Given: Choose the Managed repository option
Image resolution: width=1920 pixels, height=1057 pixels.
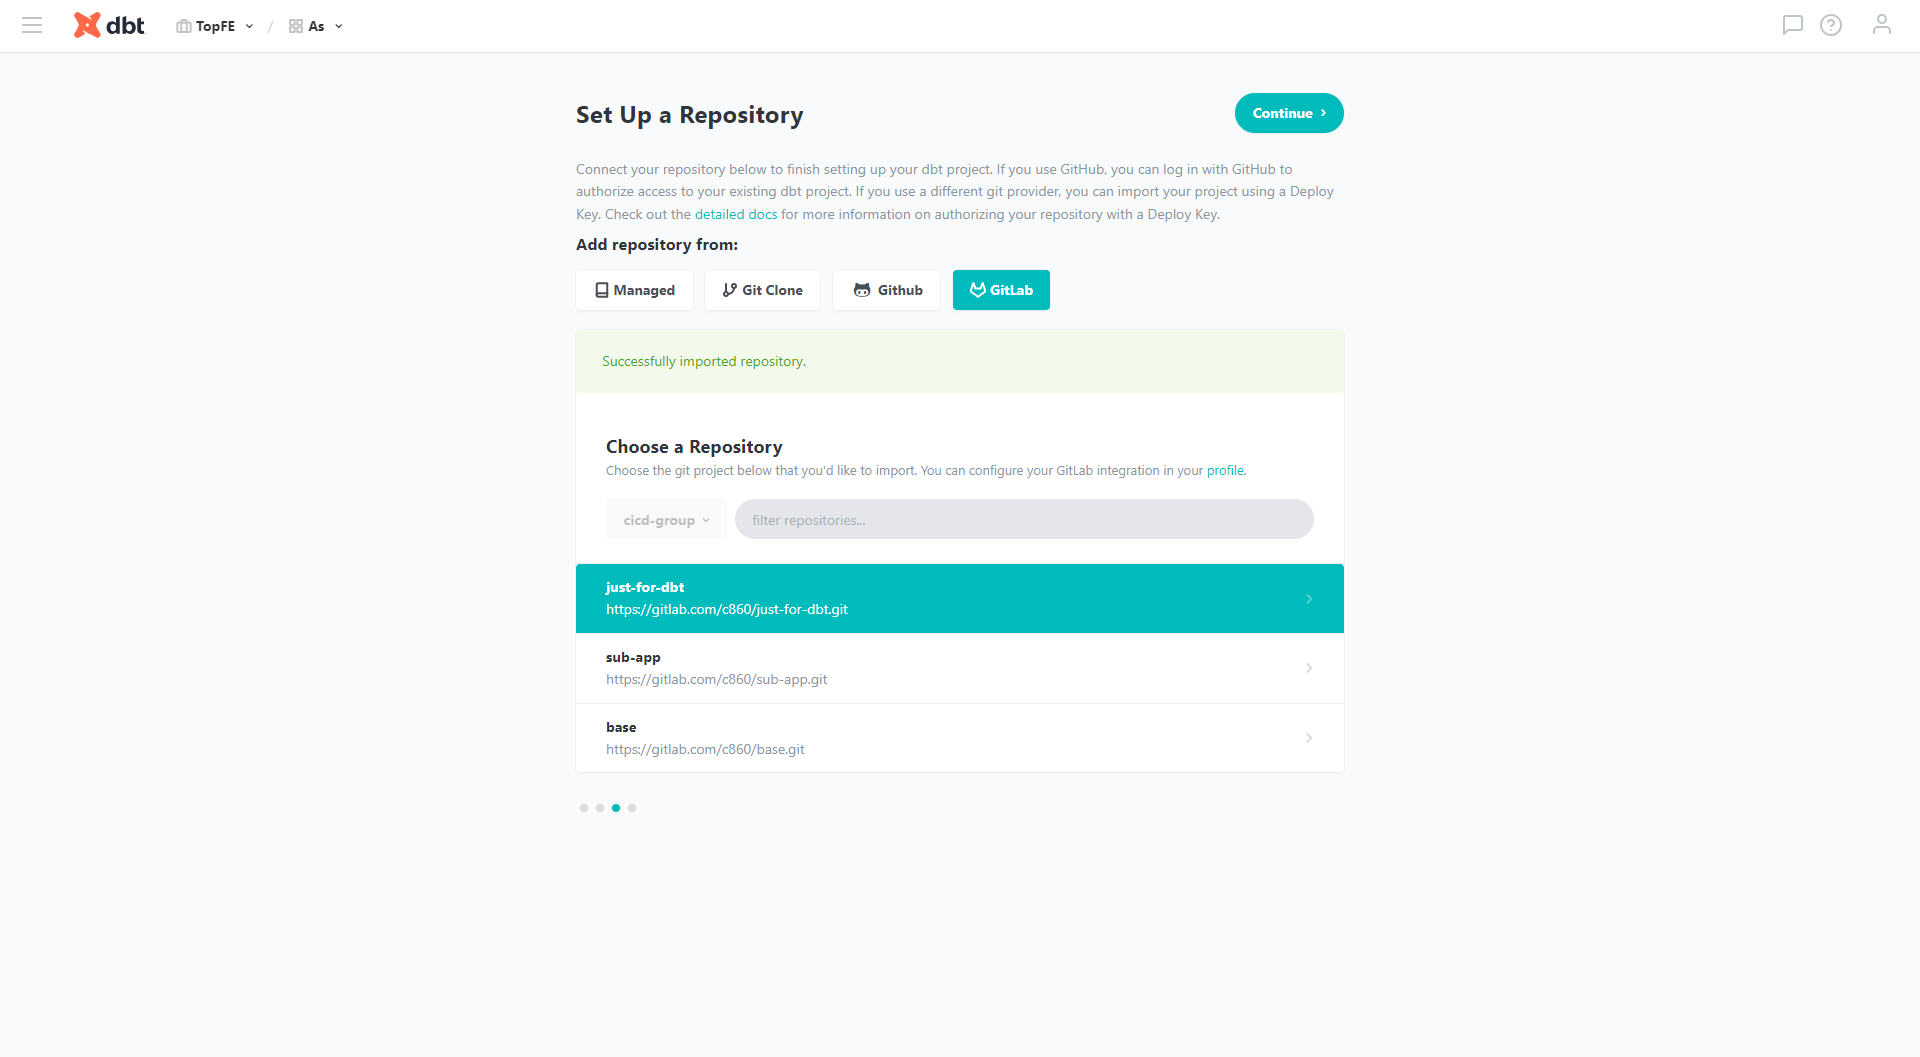Looking at the screenshot, I should coord(634,290).
